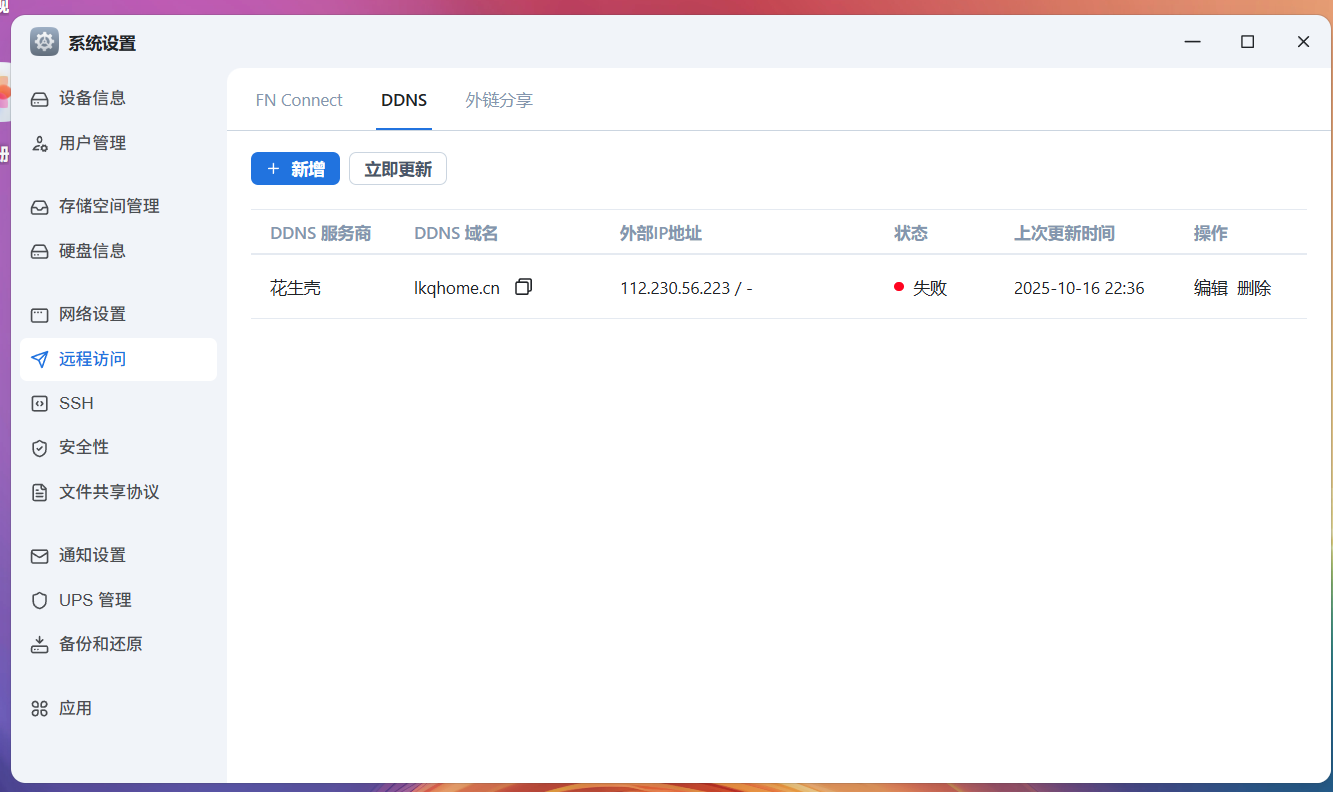This screenshot has height=792, width=1333.
Task: Click the 存储空间管理 storage icon
Action: [x=40, y=207]
